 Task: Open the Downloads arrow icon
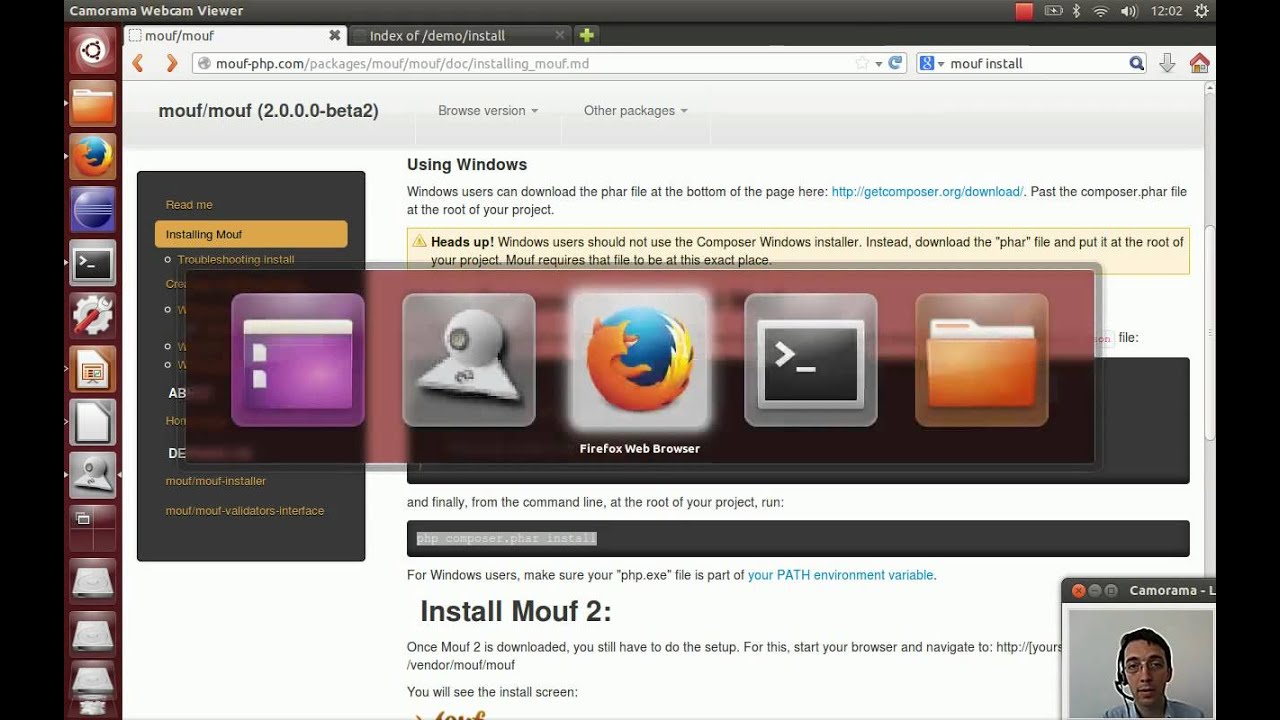[1167, 63]
